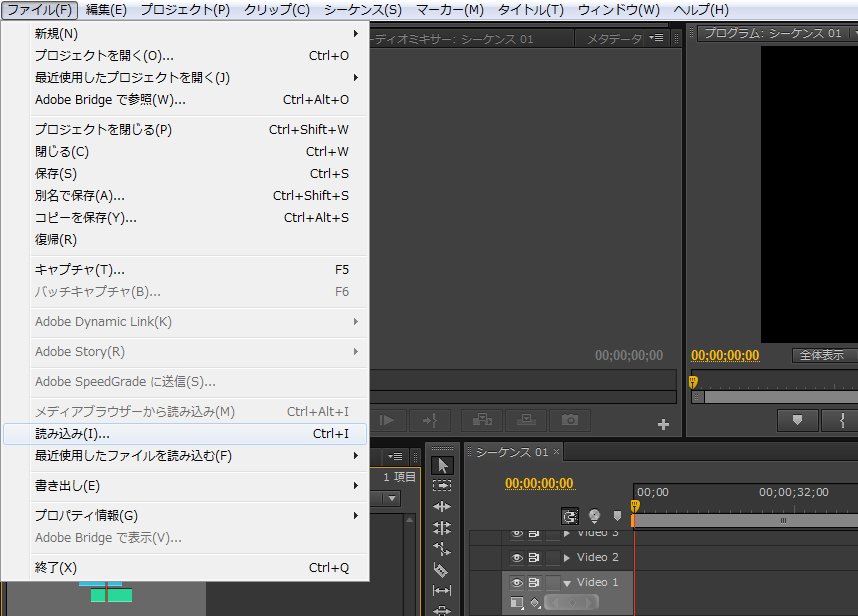Open クリップ(C) menu
858x616 pixels.
[276, 10]
